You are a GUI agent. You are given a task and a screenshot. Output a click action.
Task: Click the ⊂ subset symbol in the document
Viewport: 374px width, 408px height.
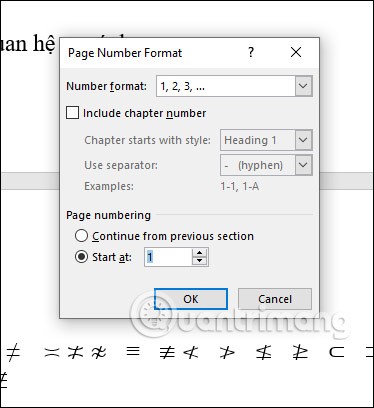click(x=336, y=352)
